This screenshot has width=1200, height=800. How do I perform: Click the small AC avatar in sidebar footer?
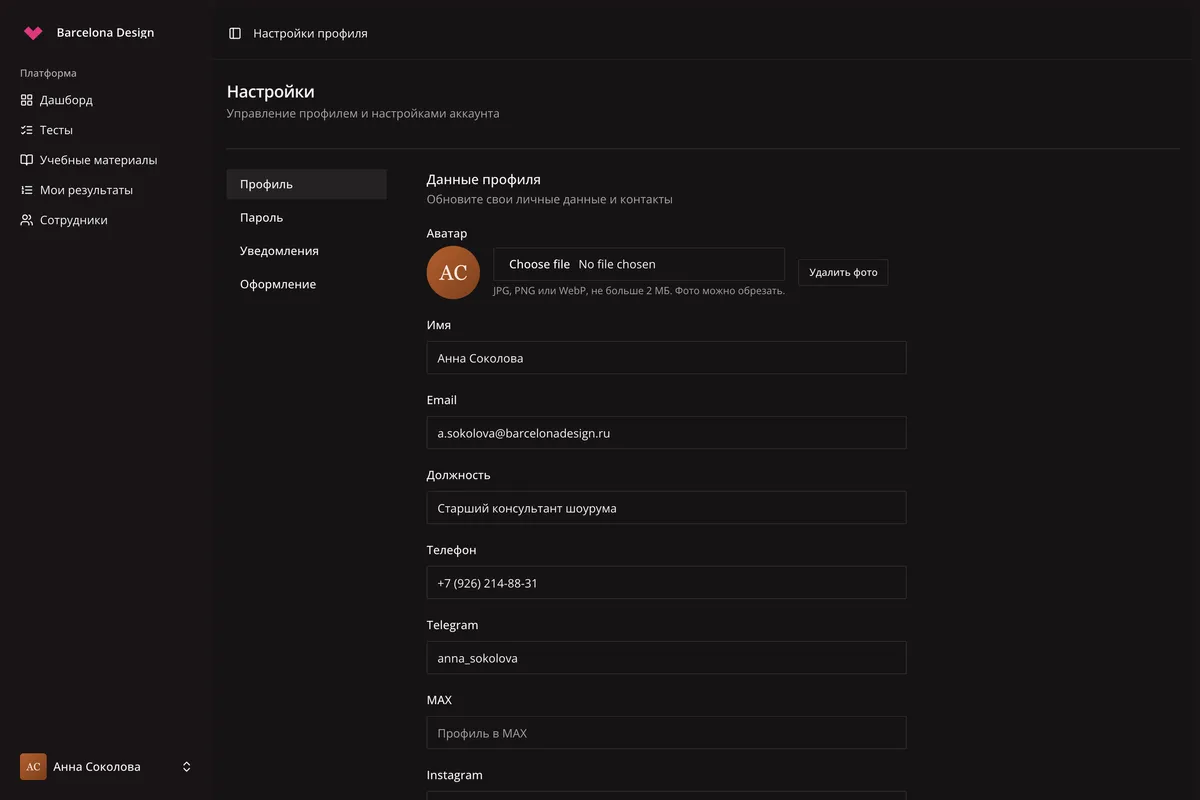33,767
